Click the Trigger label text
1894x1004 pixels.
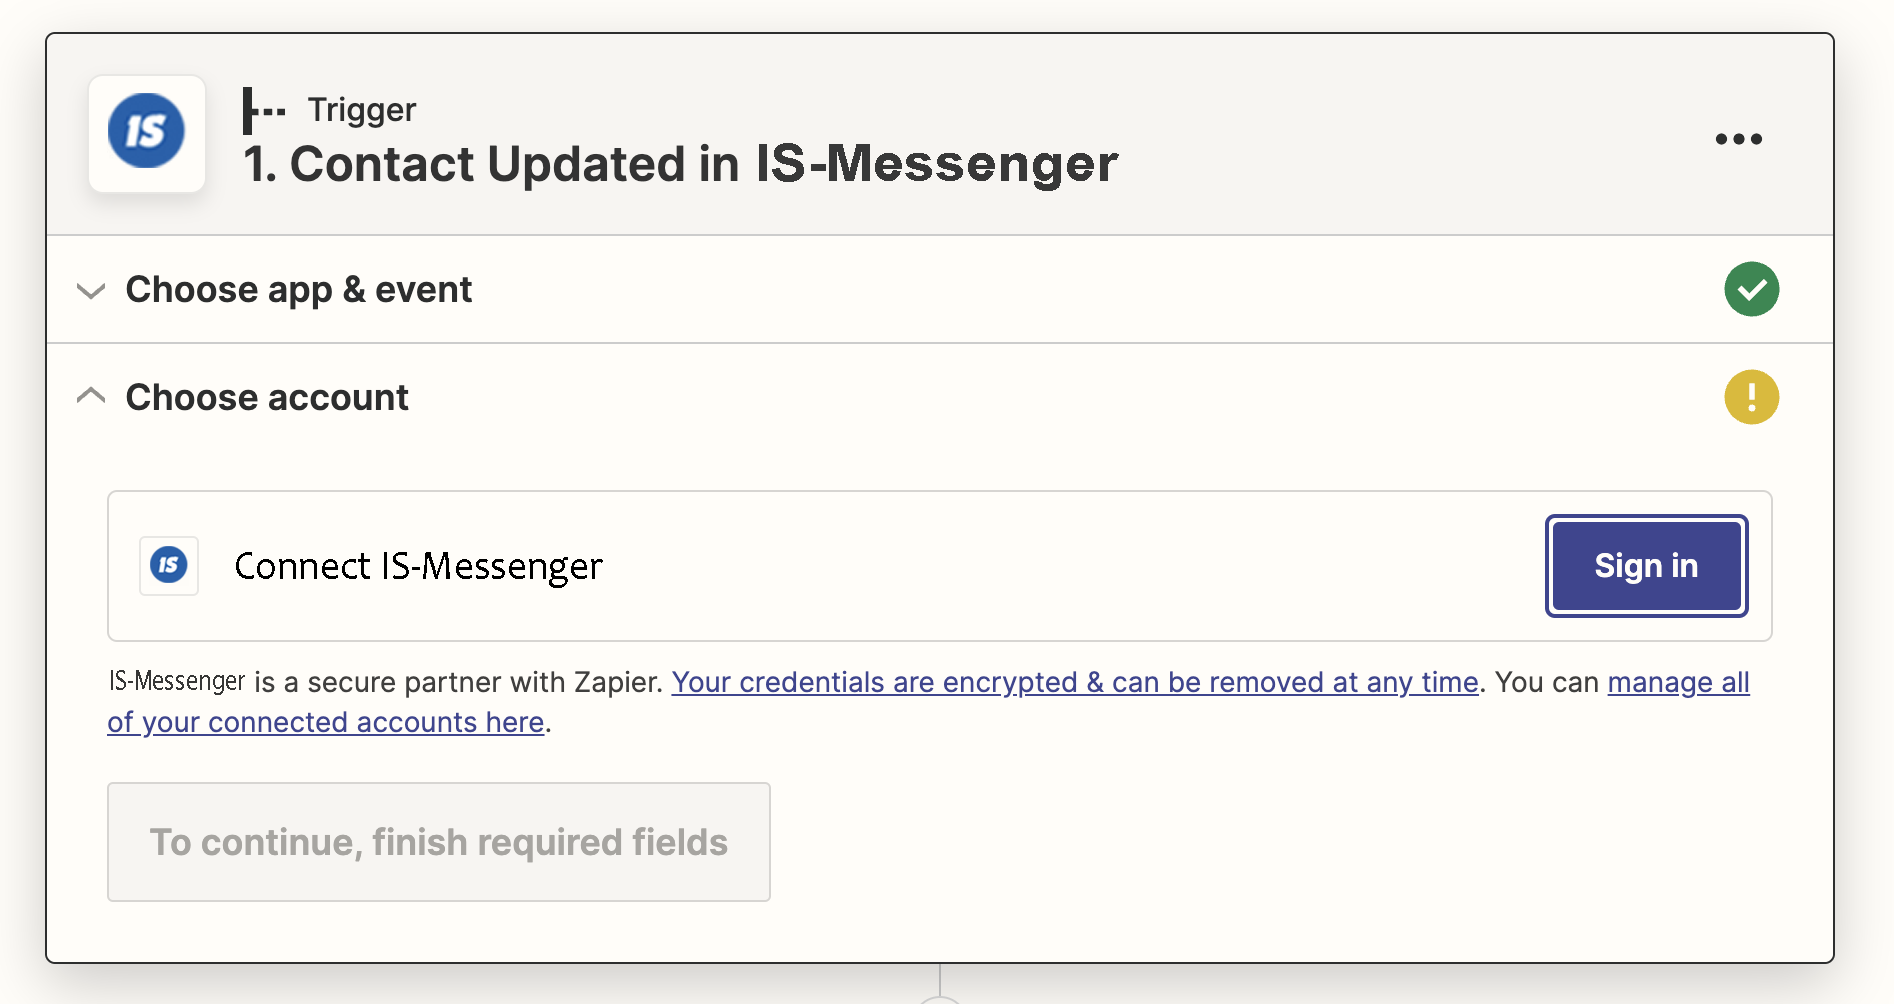point(361,110)
